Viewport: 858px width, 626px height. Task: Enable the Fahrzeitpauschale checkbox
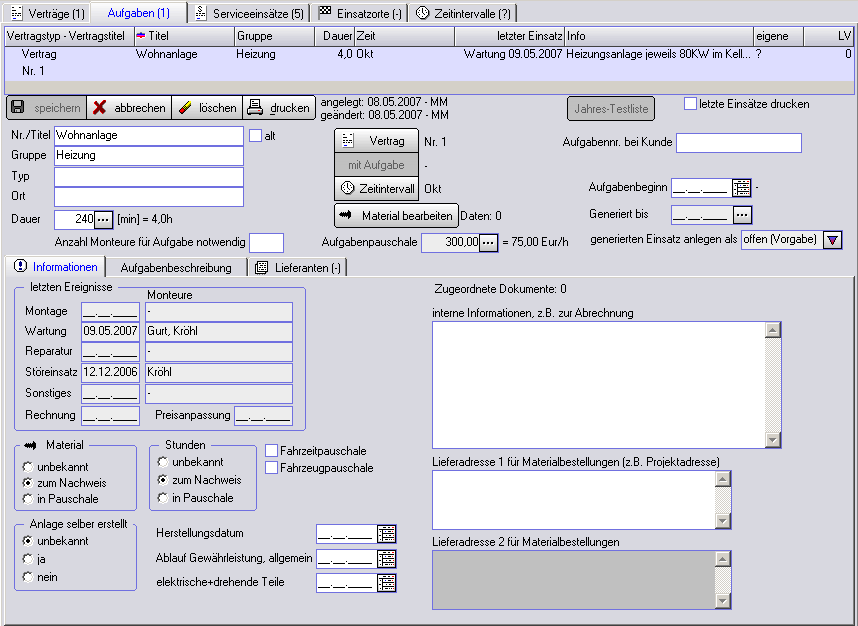click(x=272, y=451)
